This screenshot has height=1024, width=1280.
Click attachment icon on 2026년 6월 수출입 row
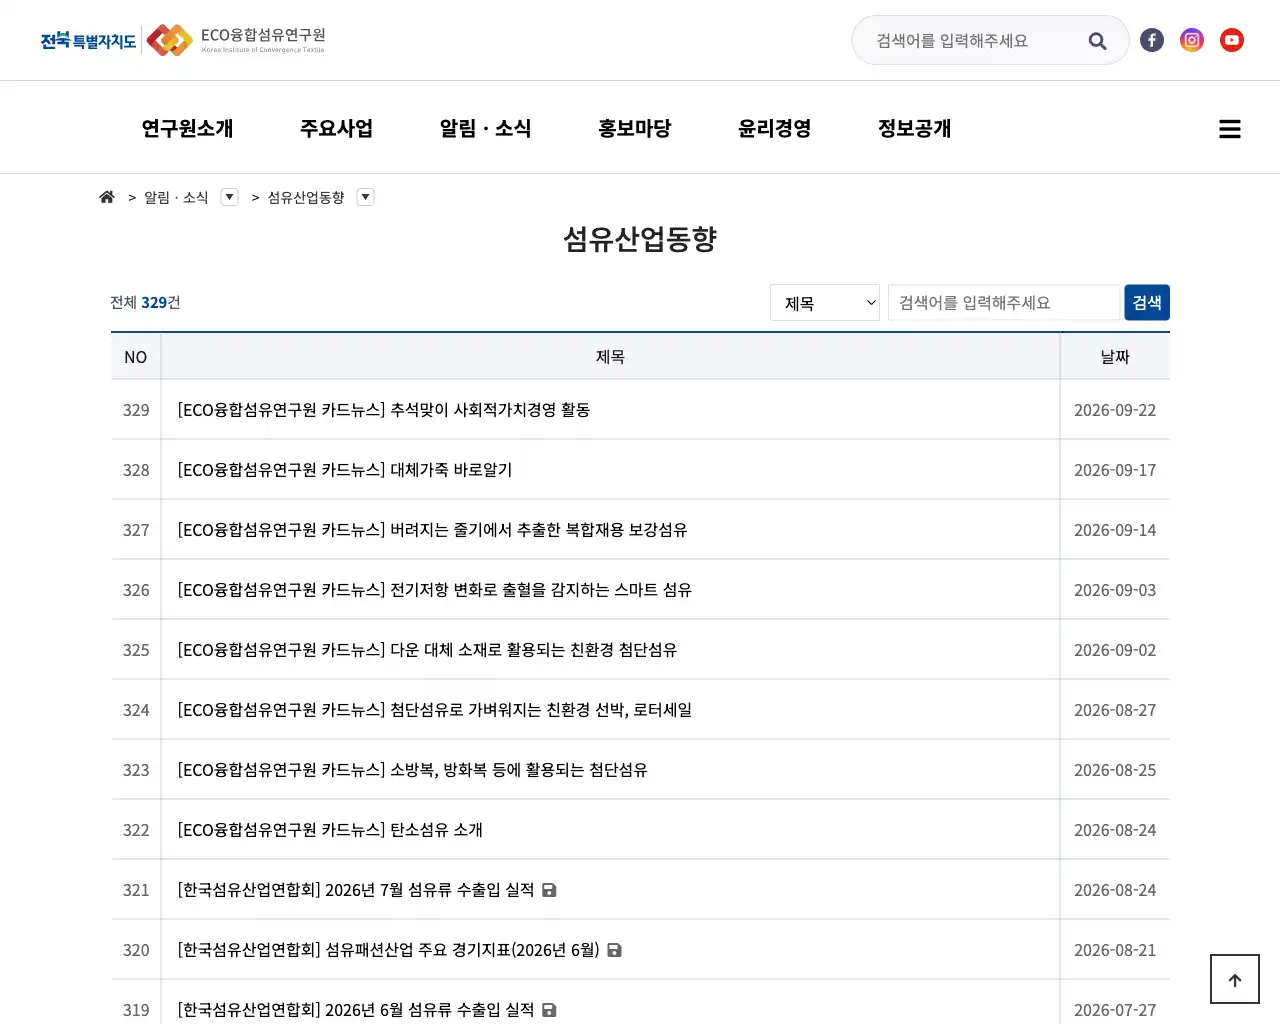tap(549, 1010)
